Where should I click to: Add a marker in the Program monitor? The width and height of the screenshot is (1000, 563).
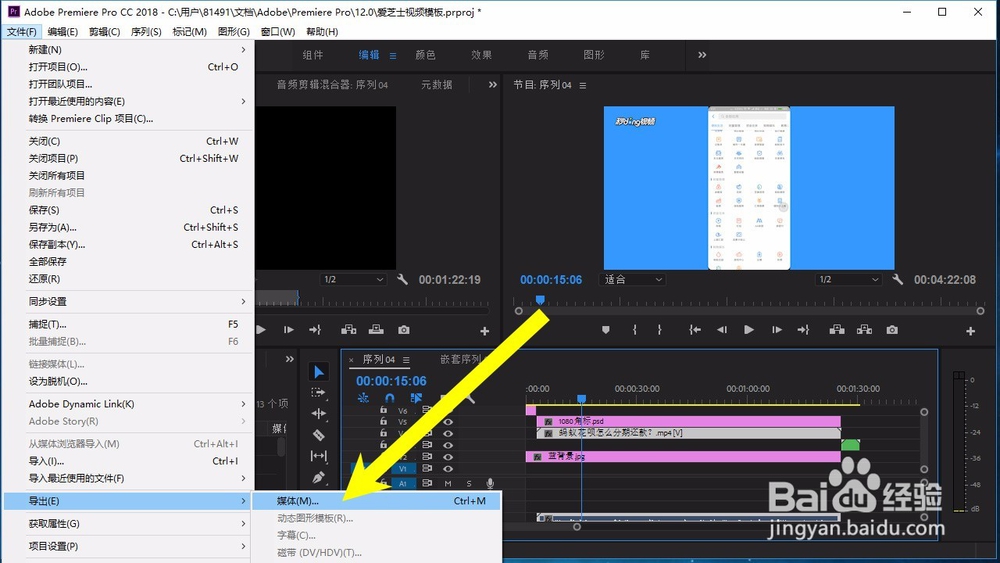pyautogui.click(x=606, y=330)
